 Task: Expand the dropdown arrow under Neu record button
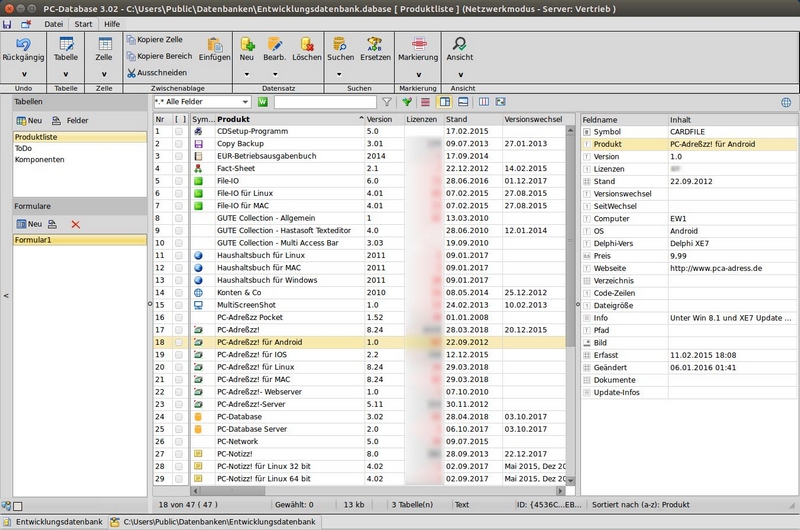247,74
